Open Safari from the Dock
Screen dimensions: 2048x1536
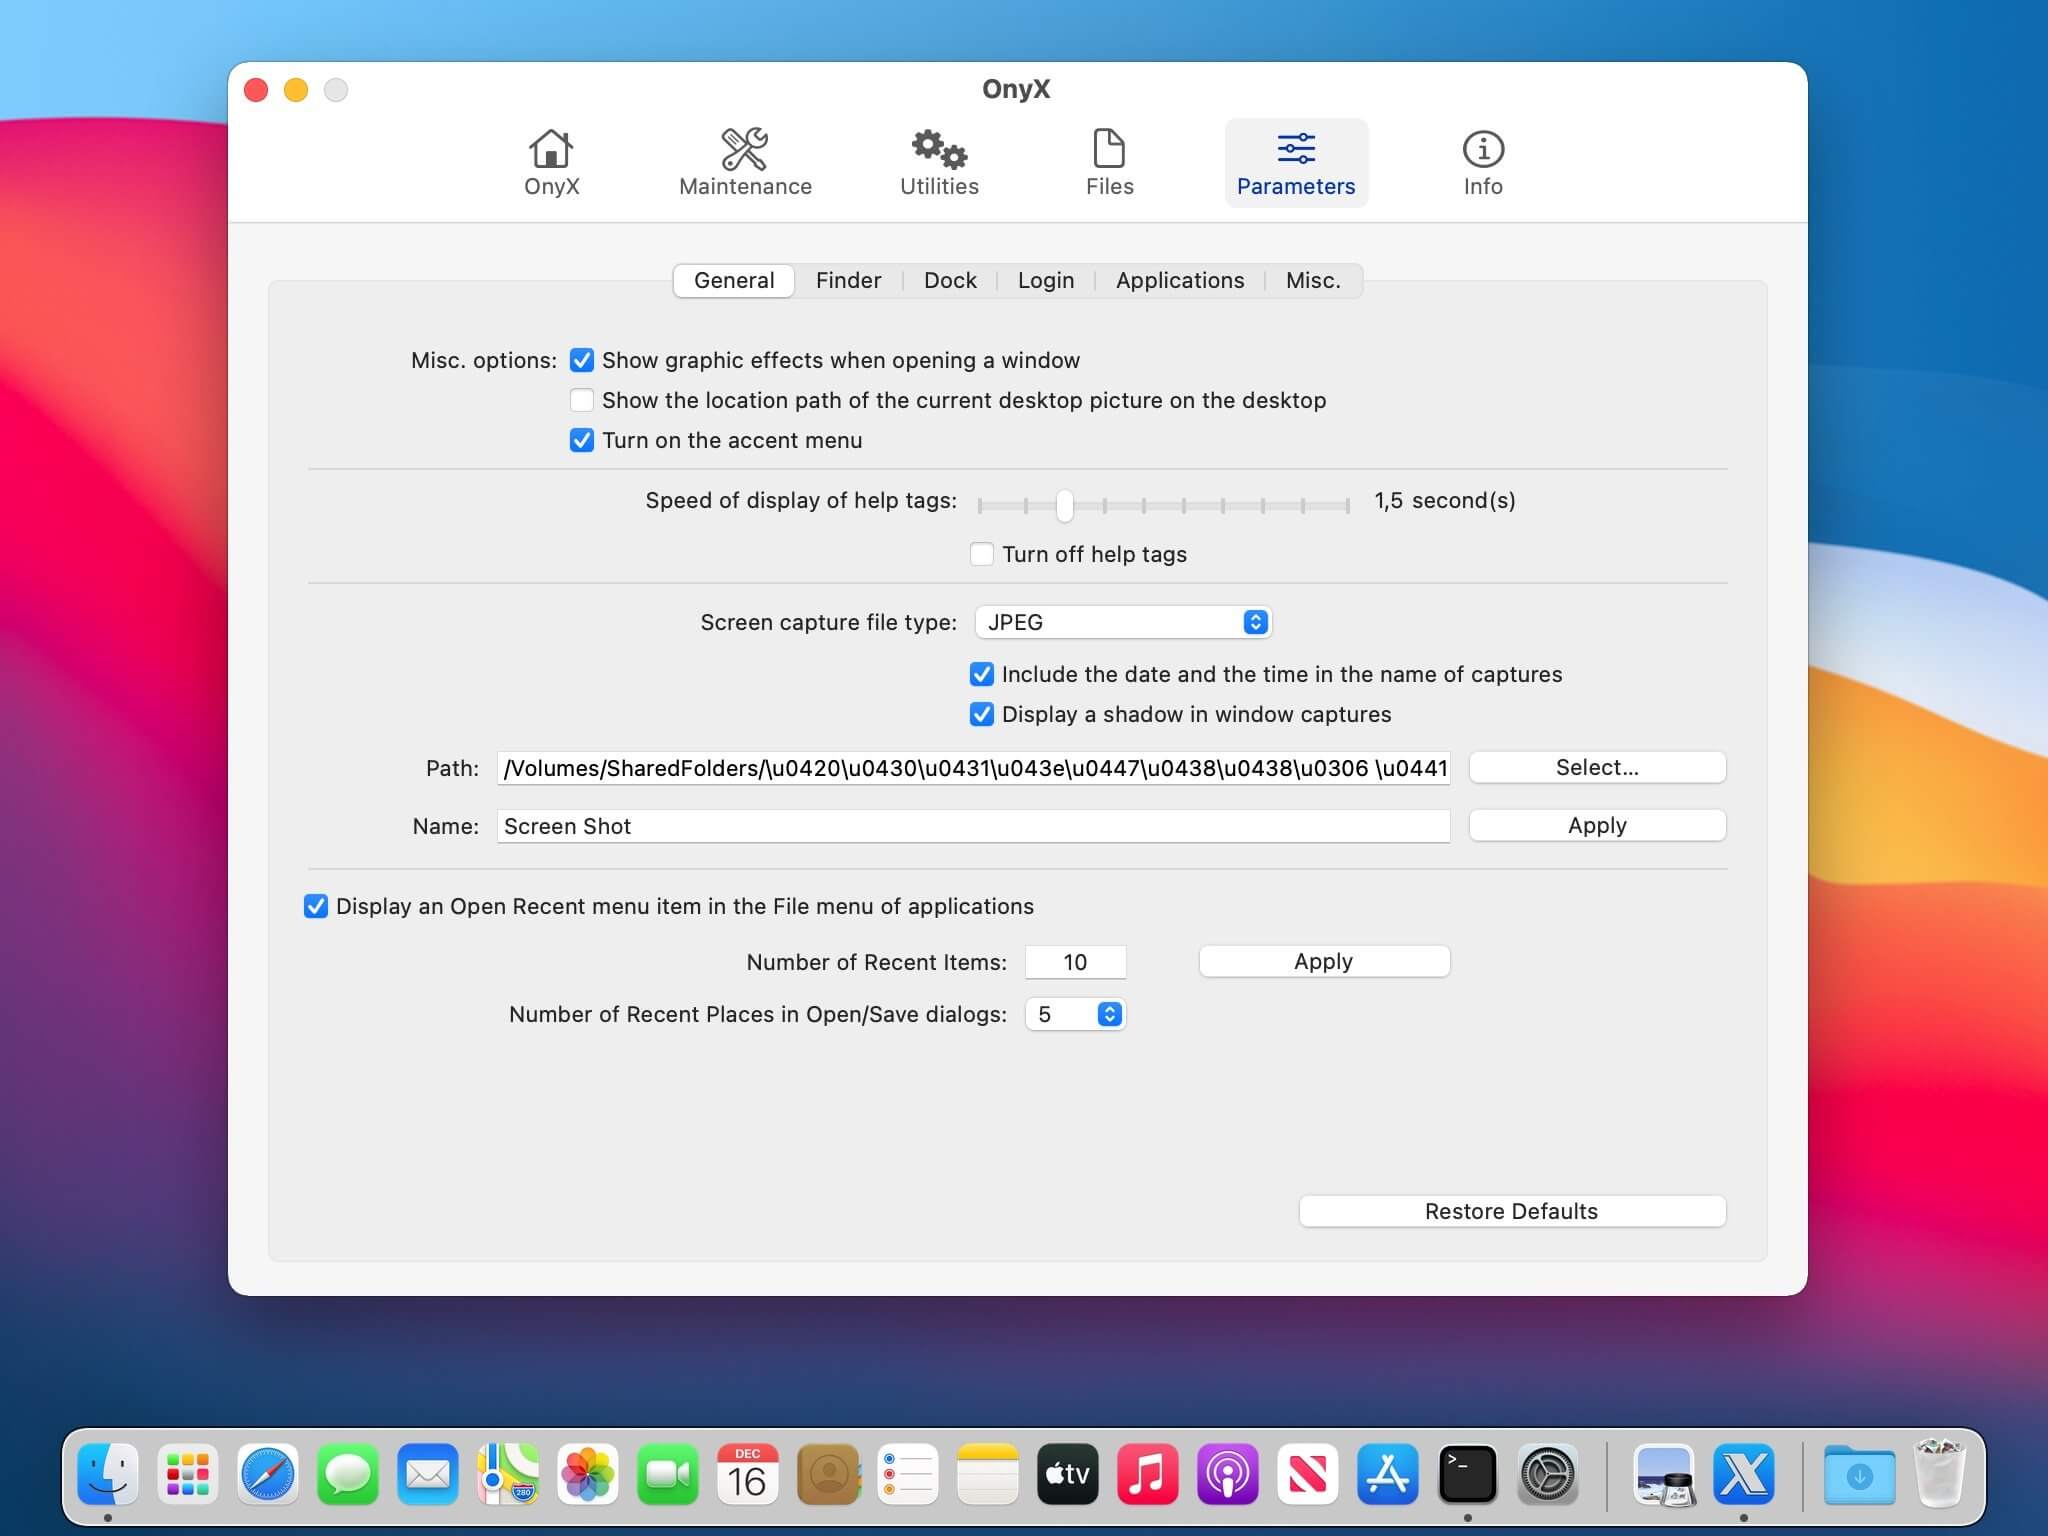[x=268, y=1474]
